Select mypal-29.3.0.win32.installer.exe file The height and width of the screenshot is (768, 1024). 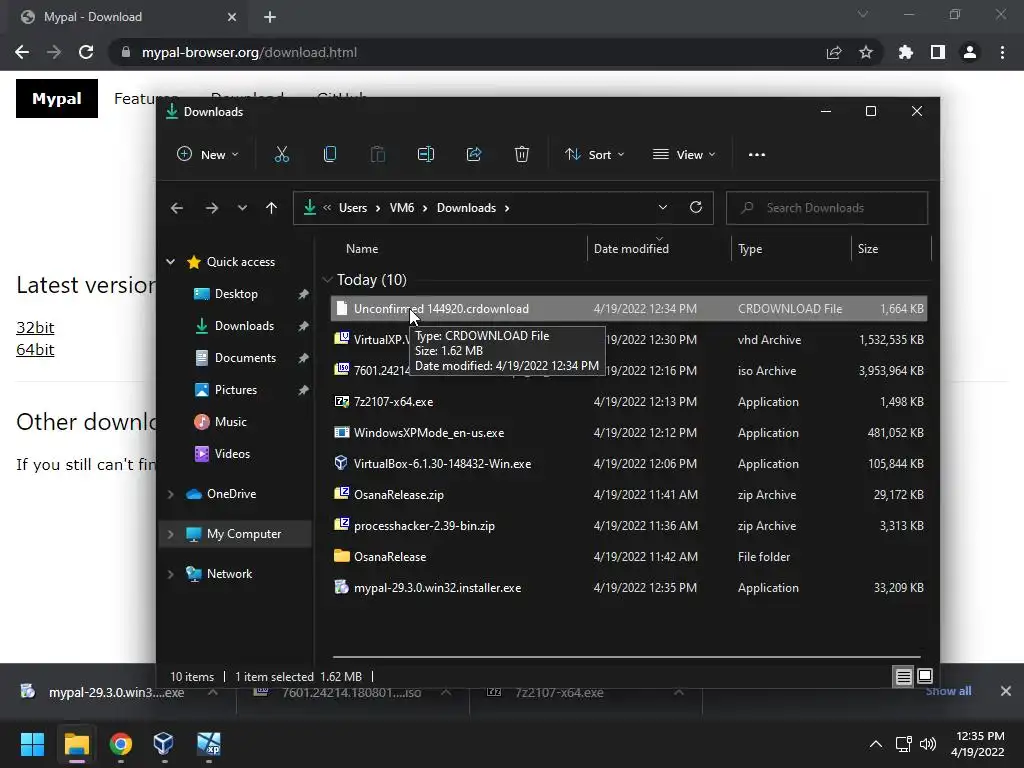tap(438, 588)
